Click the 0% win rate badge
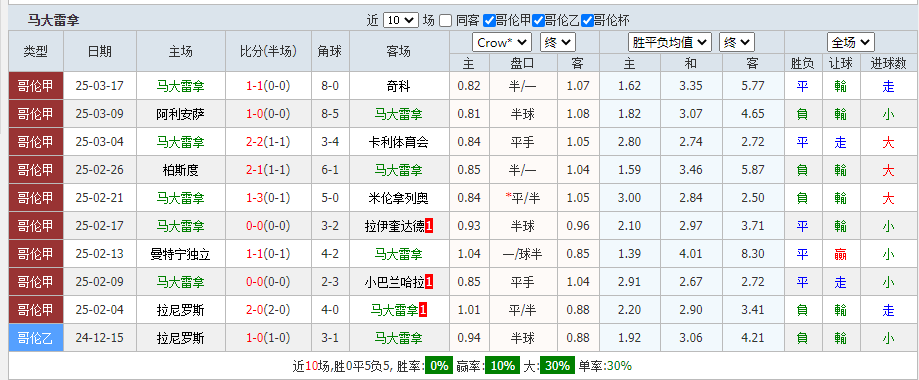The image size is (919, 380). (x=439, y=366)
